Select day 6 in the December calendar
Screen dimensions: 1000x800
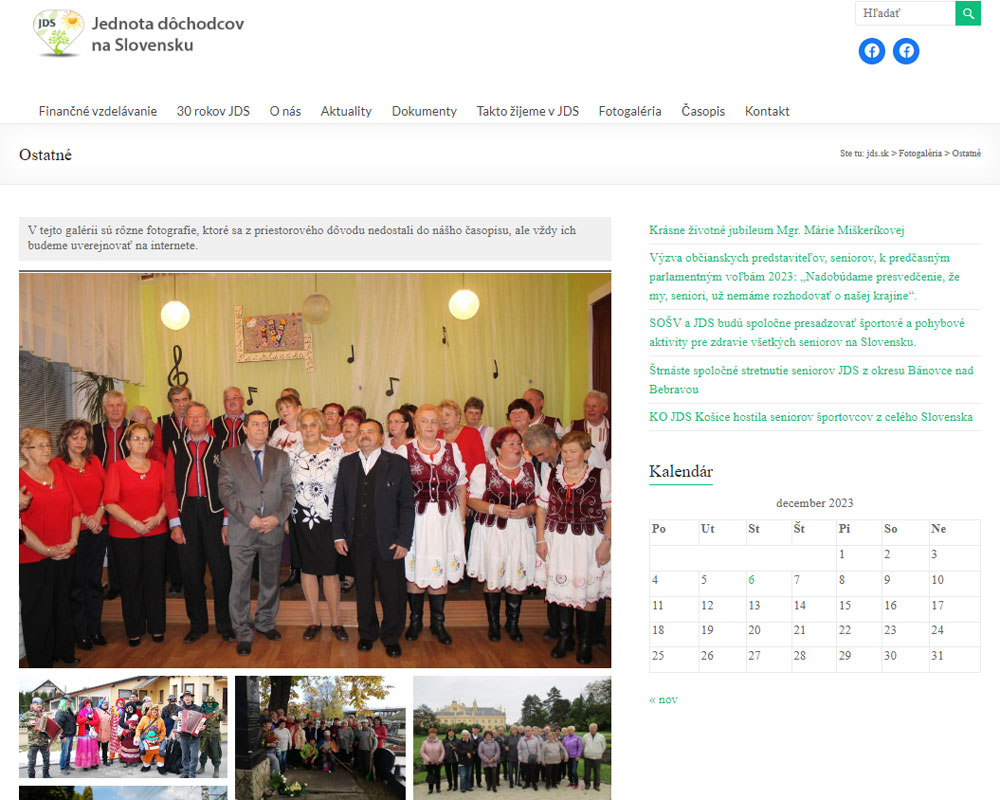pyautogui.click(x=751, y=580)
